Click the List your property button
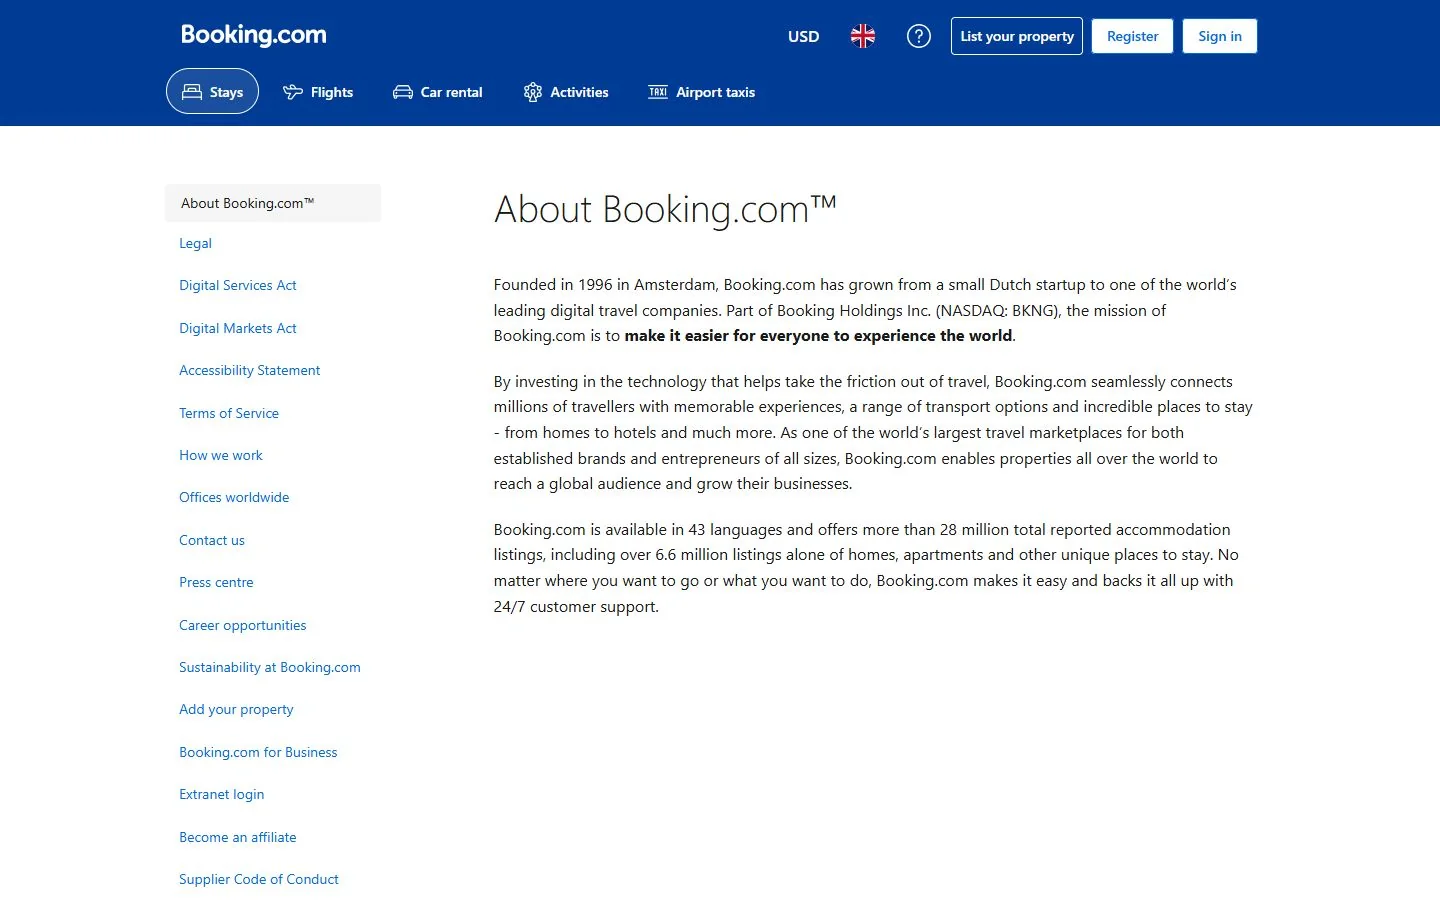Screen dimensions: 1440x900 click(x=1017, y=36)
